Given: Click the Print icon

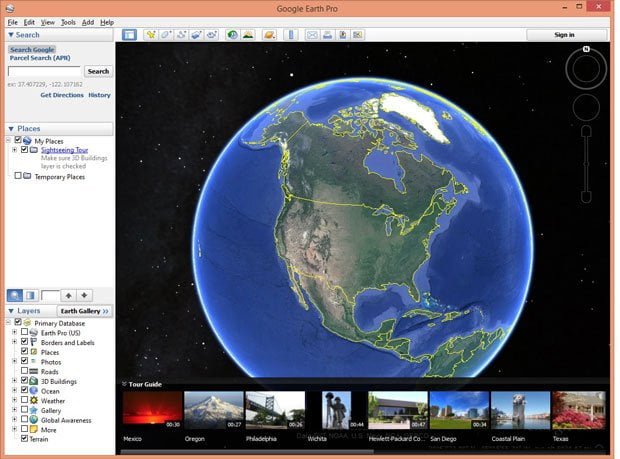Looking at the screenshot, I should [x=327, y=35].
